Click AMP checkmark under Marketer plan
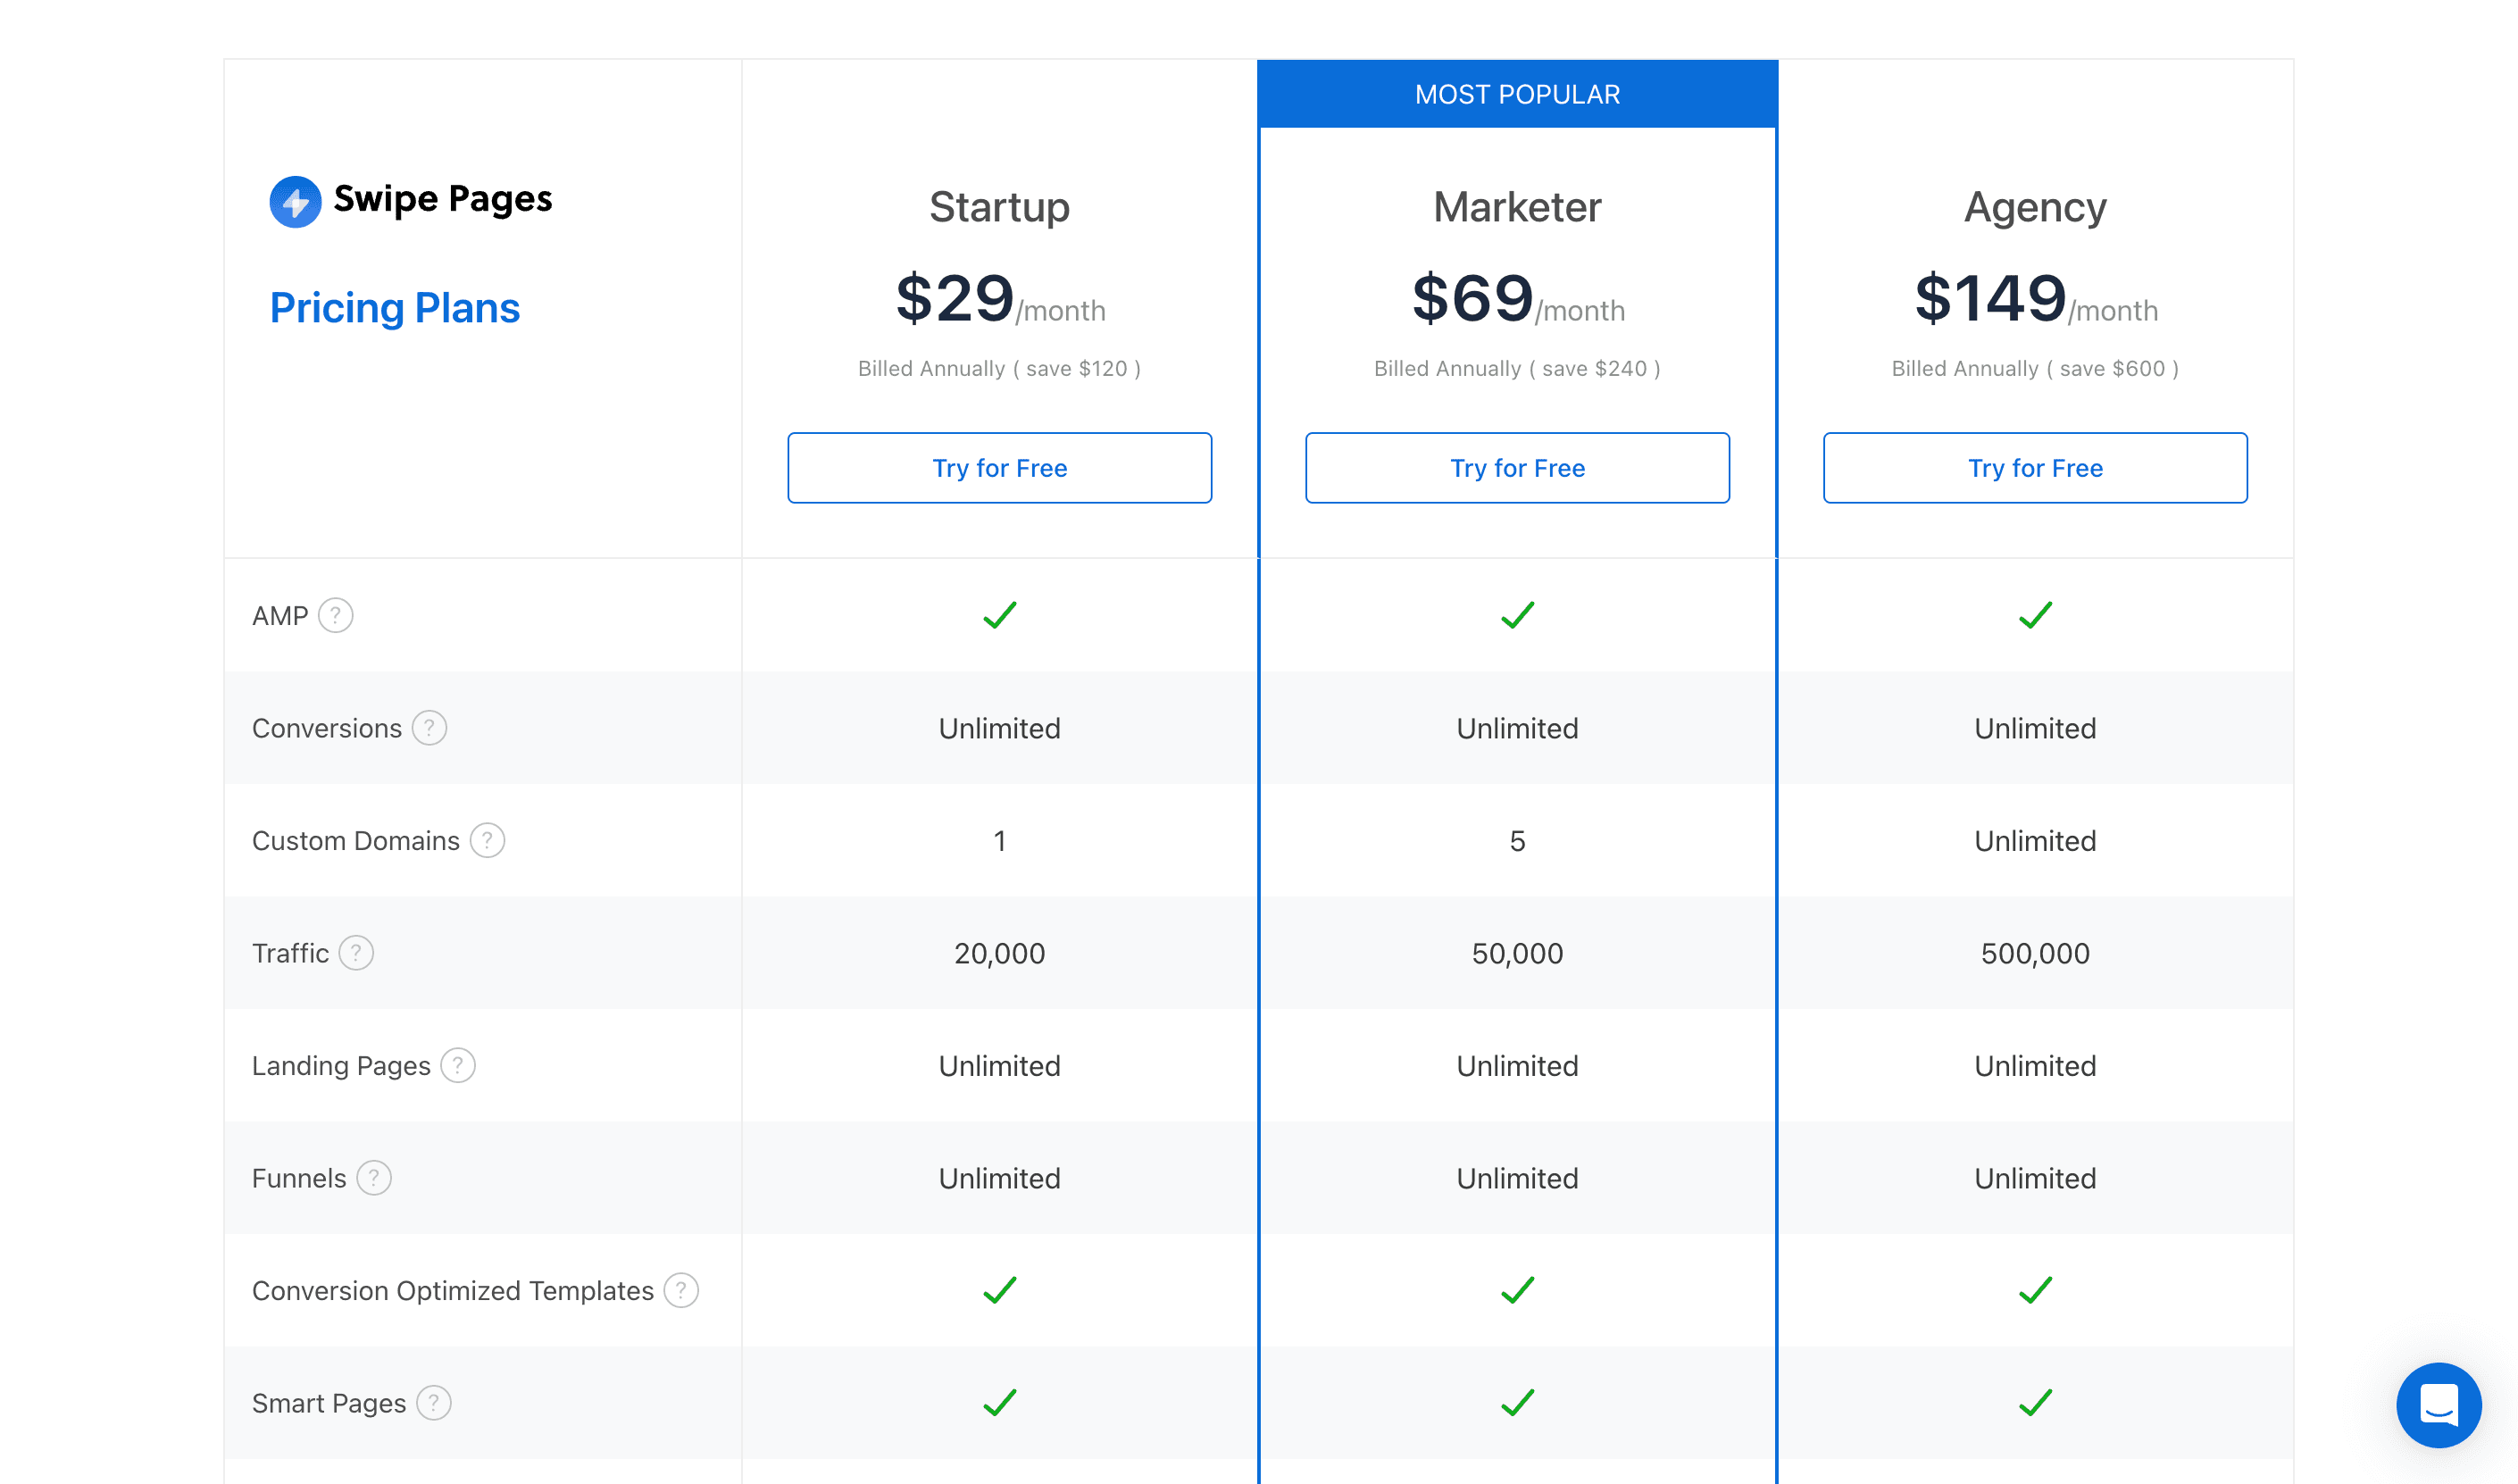The image size is (2518, 1484). pos(1517,615)
